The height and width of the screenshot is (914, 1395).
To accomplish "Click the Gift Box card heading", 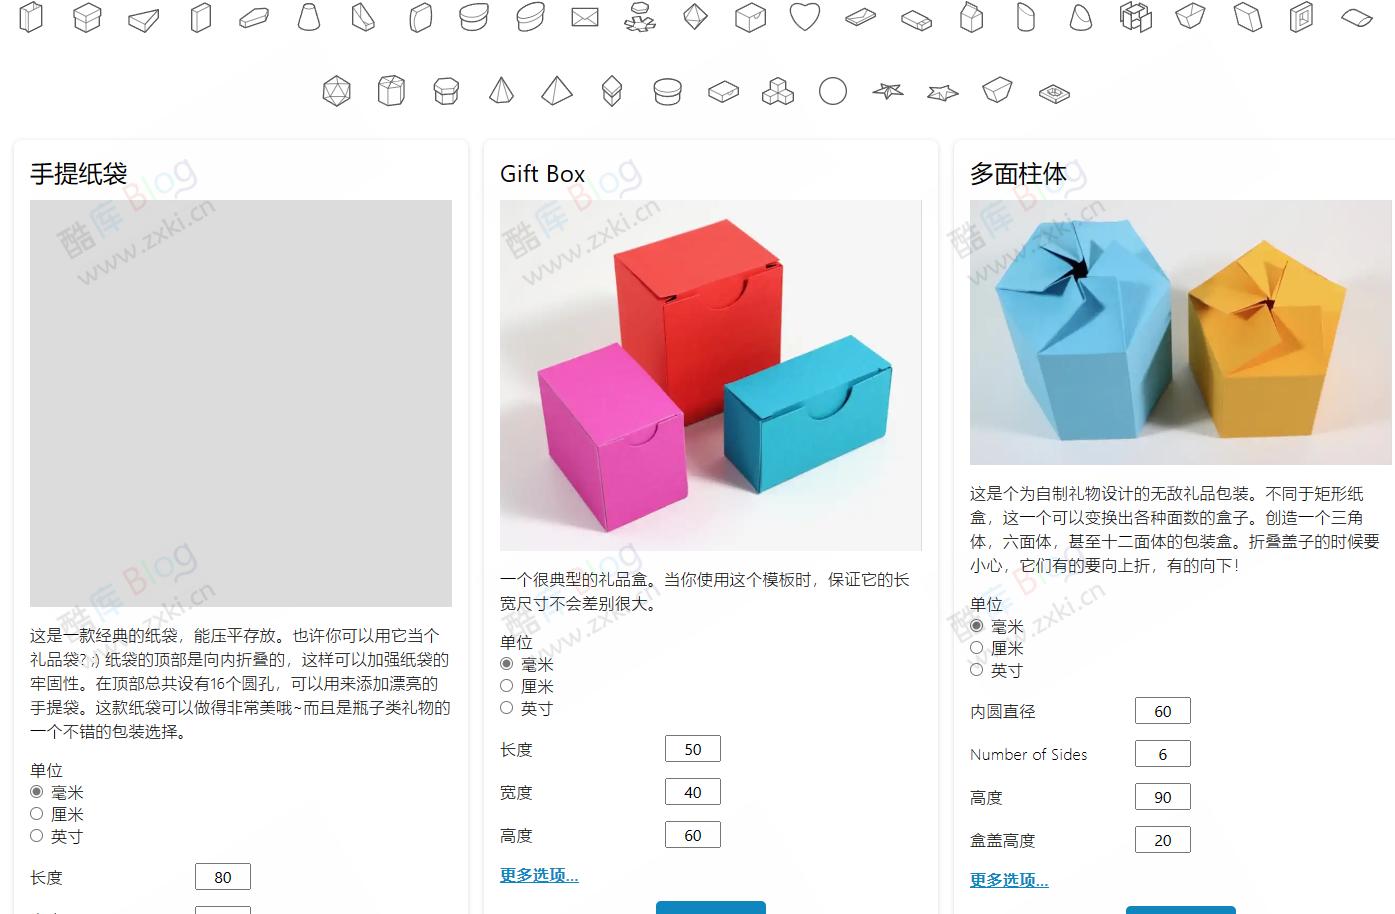I will click(543, 174).
